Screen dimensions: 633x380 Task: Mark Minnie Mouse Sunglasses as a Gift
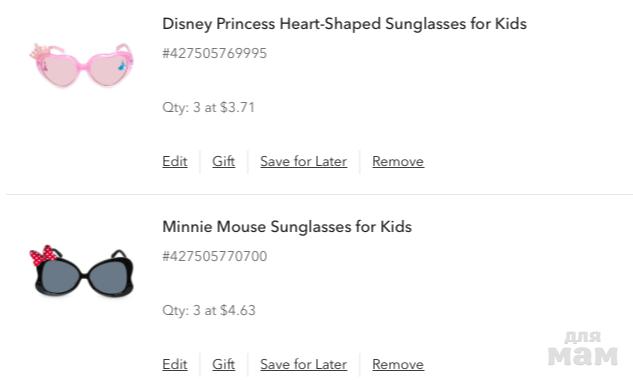(x=223, y=364)
